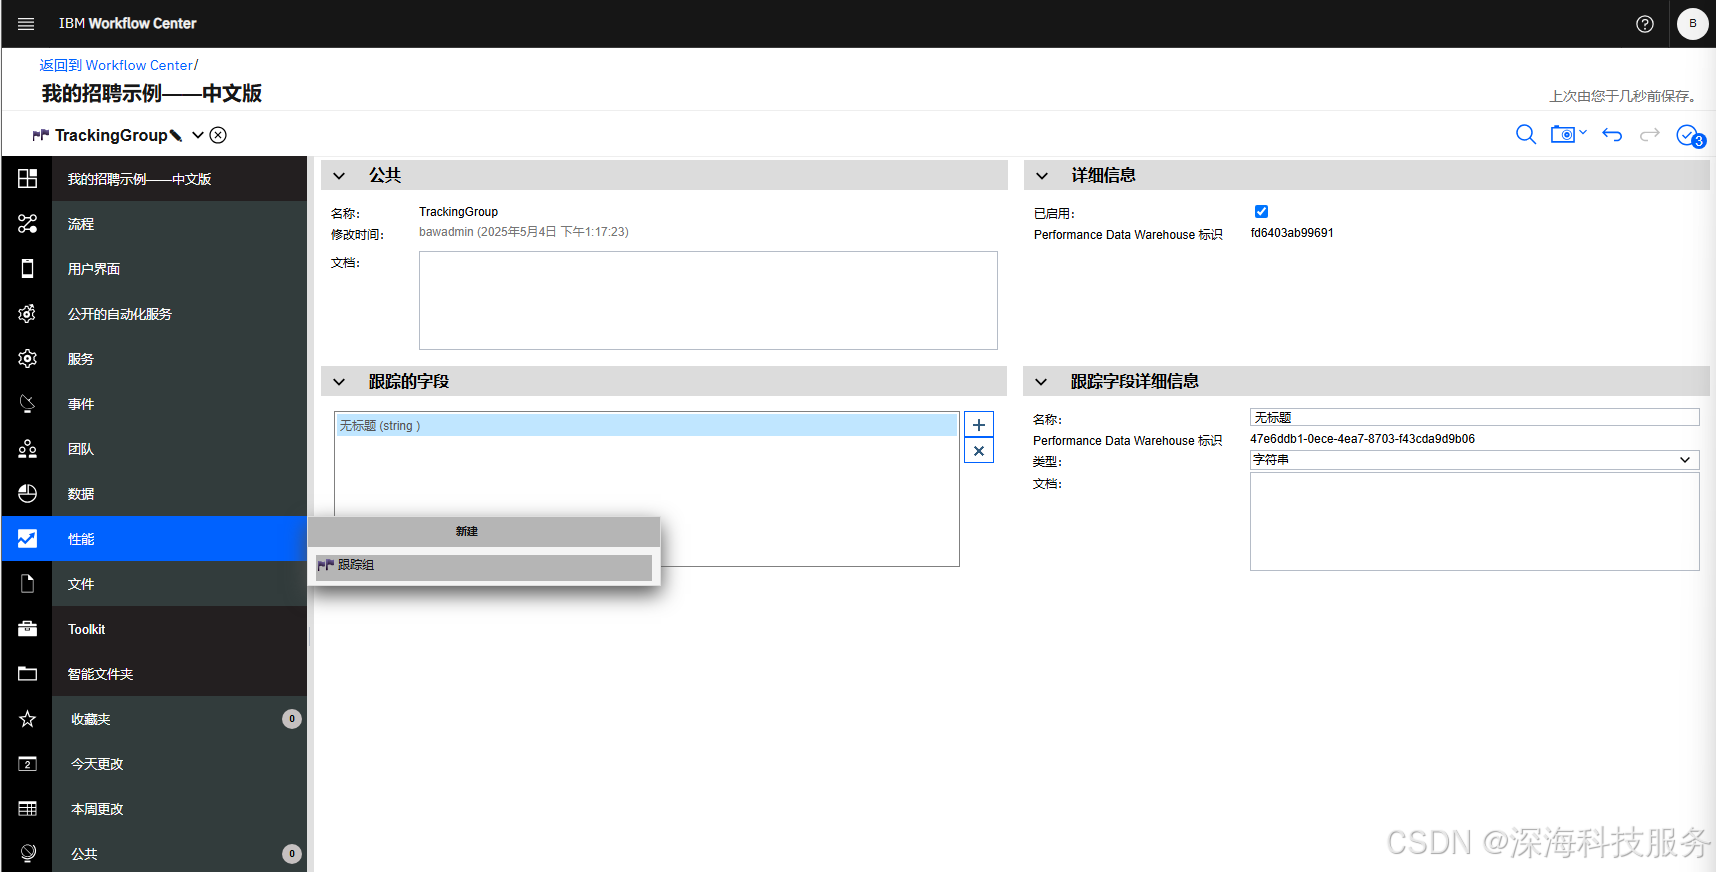Collapse the 公共 section
The width and height of the screenshot is (1716, 872).
(339, 176)
